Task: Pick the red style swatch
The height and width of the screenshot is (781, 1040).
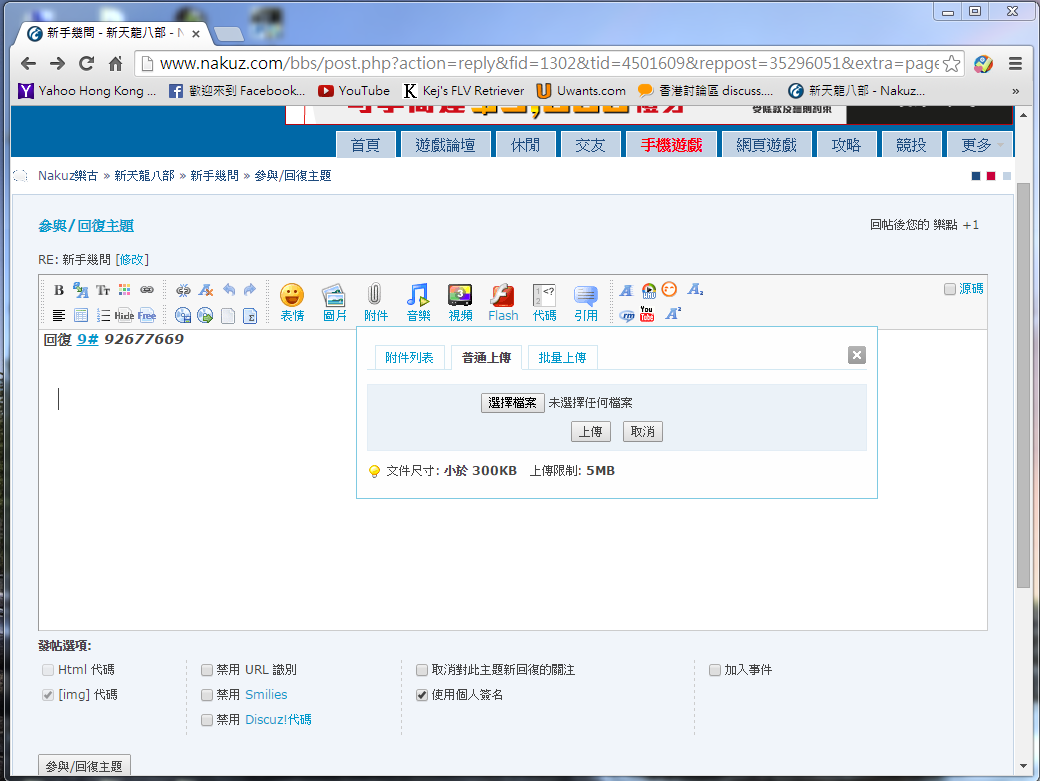Action: tap(991, 176)
